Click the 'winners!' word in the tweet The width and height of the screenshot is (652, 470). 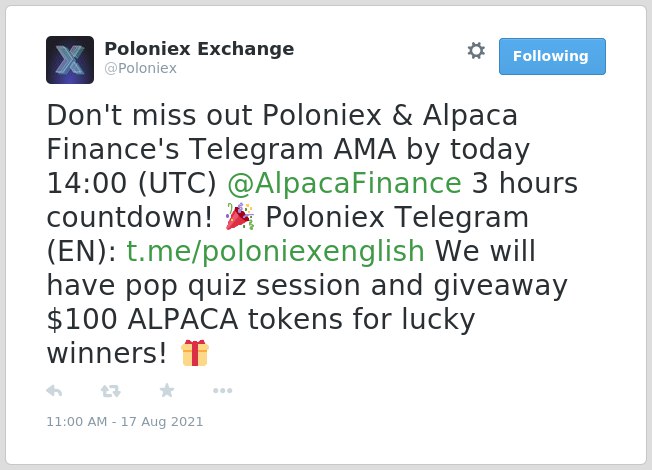(107, 354)
